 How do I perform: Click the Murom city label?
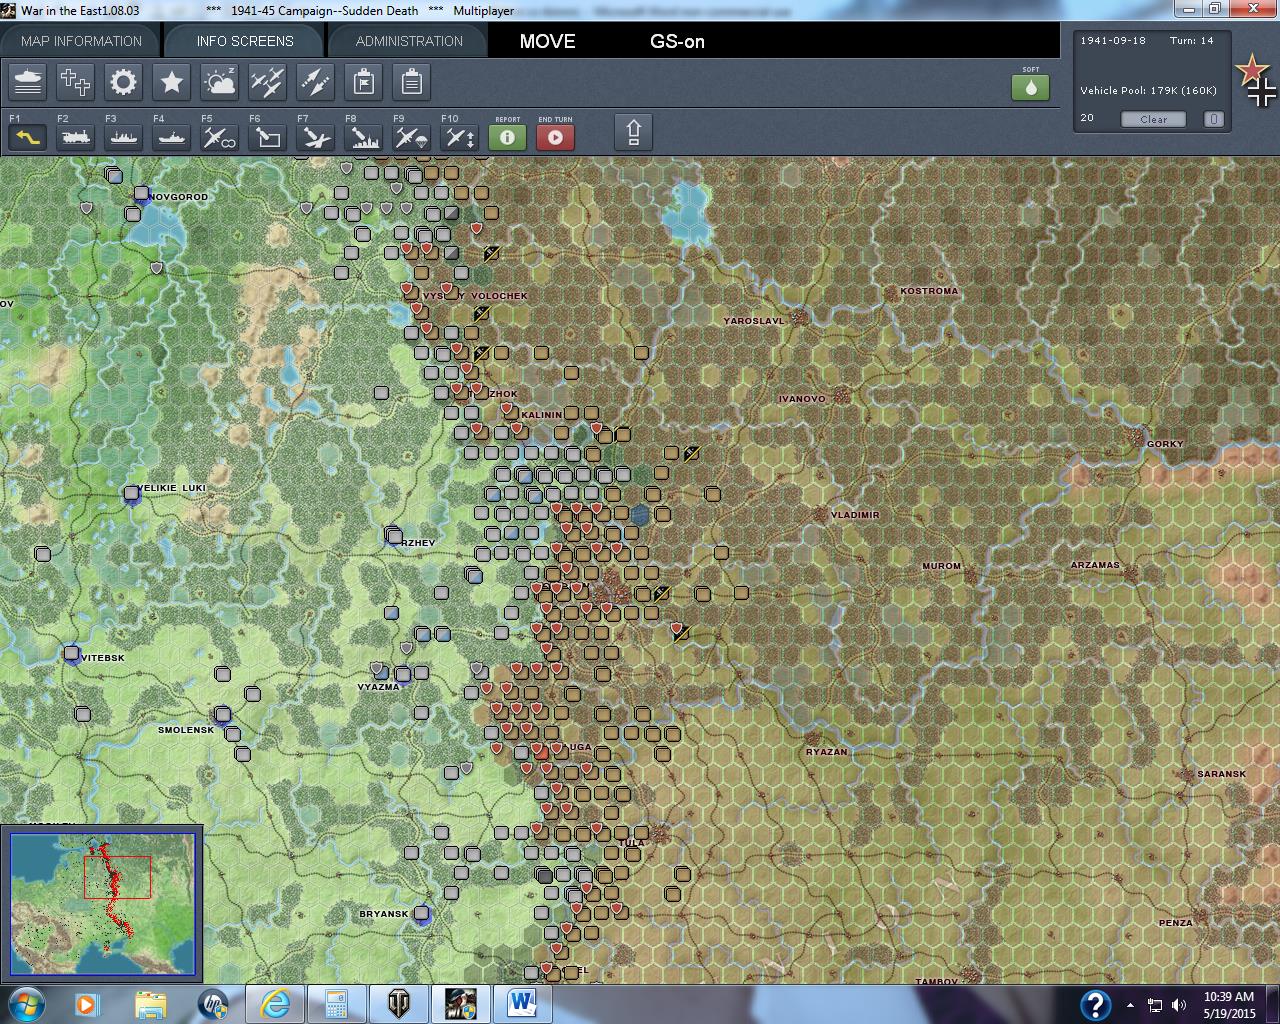[x=941, y=566]
